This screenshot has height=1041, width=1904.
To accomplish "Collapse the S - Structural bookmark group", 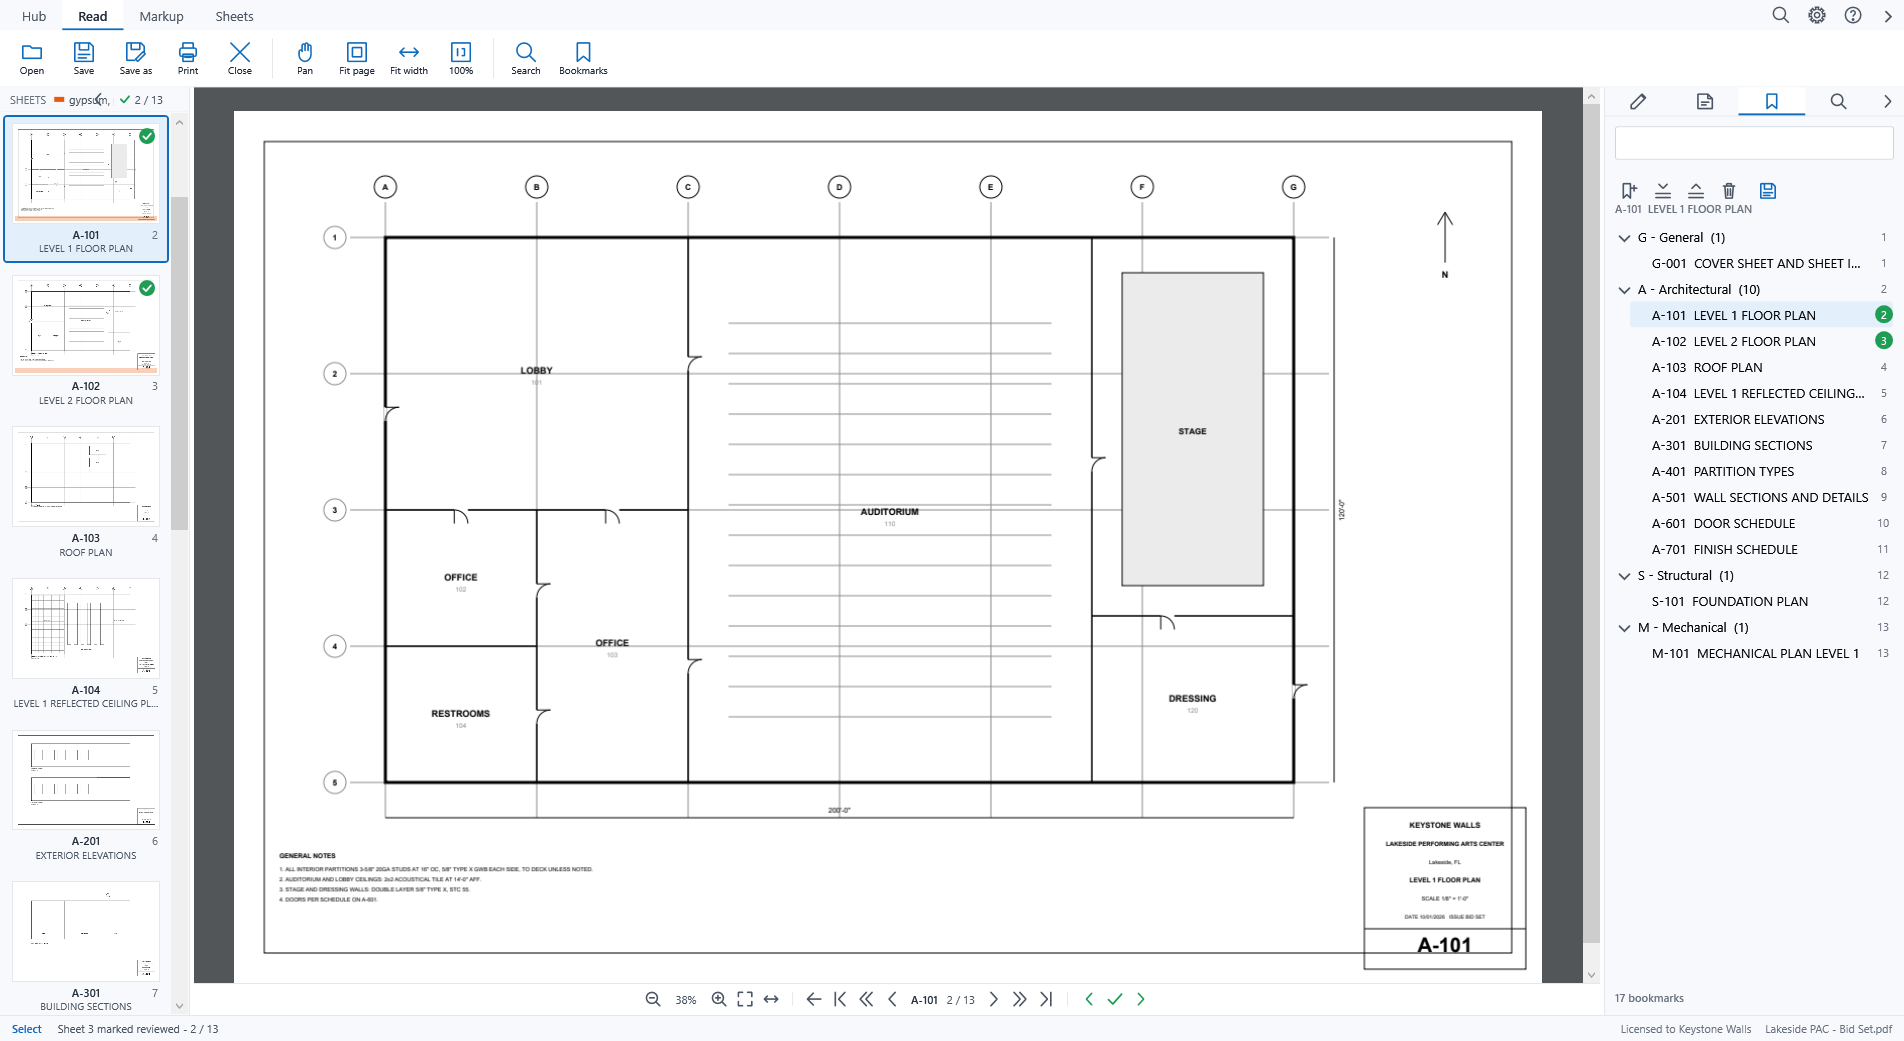I will click(1624, 576).
